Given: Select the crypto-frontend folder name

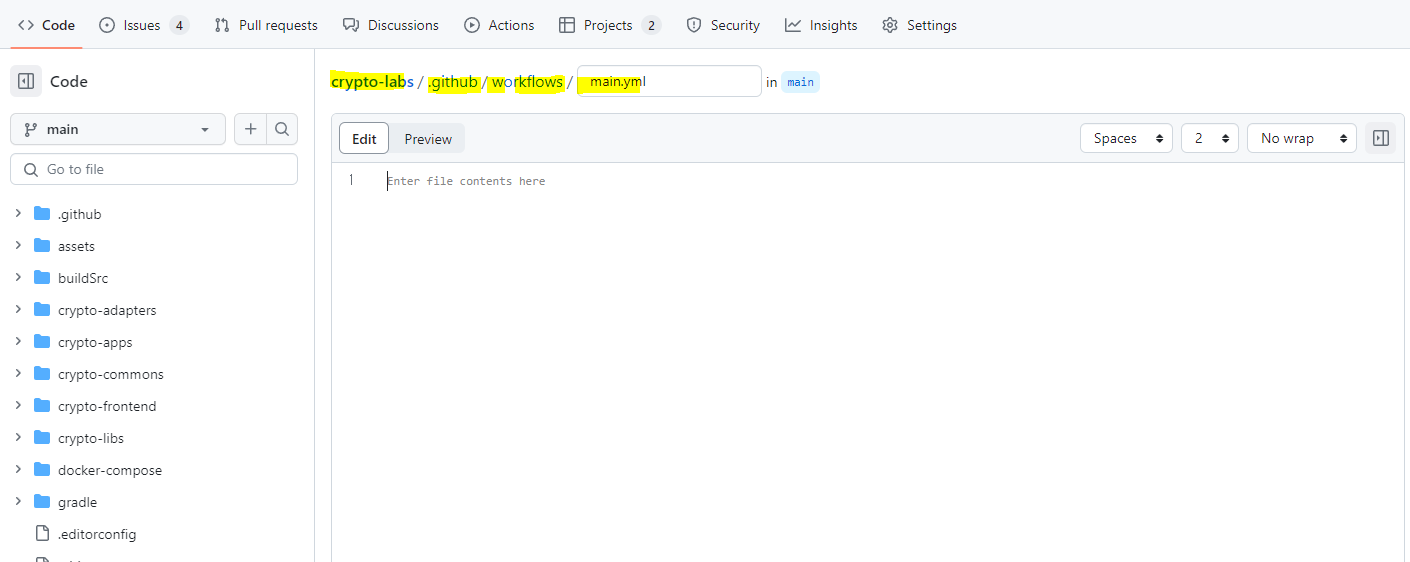Looking at the screenshot, I should 107,406.
